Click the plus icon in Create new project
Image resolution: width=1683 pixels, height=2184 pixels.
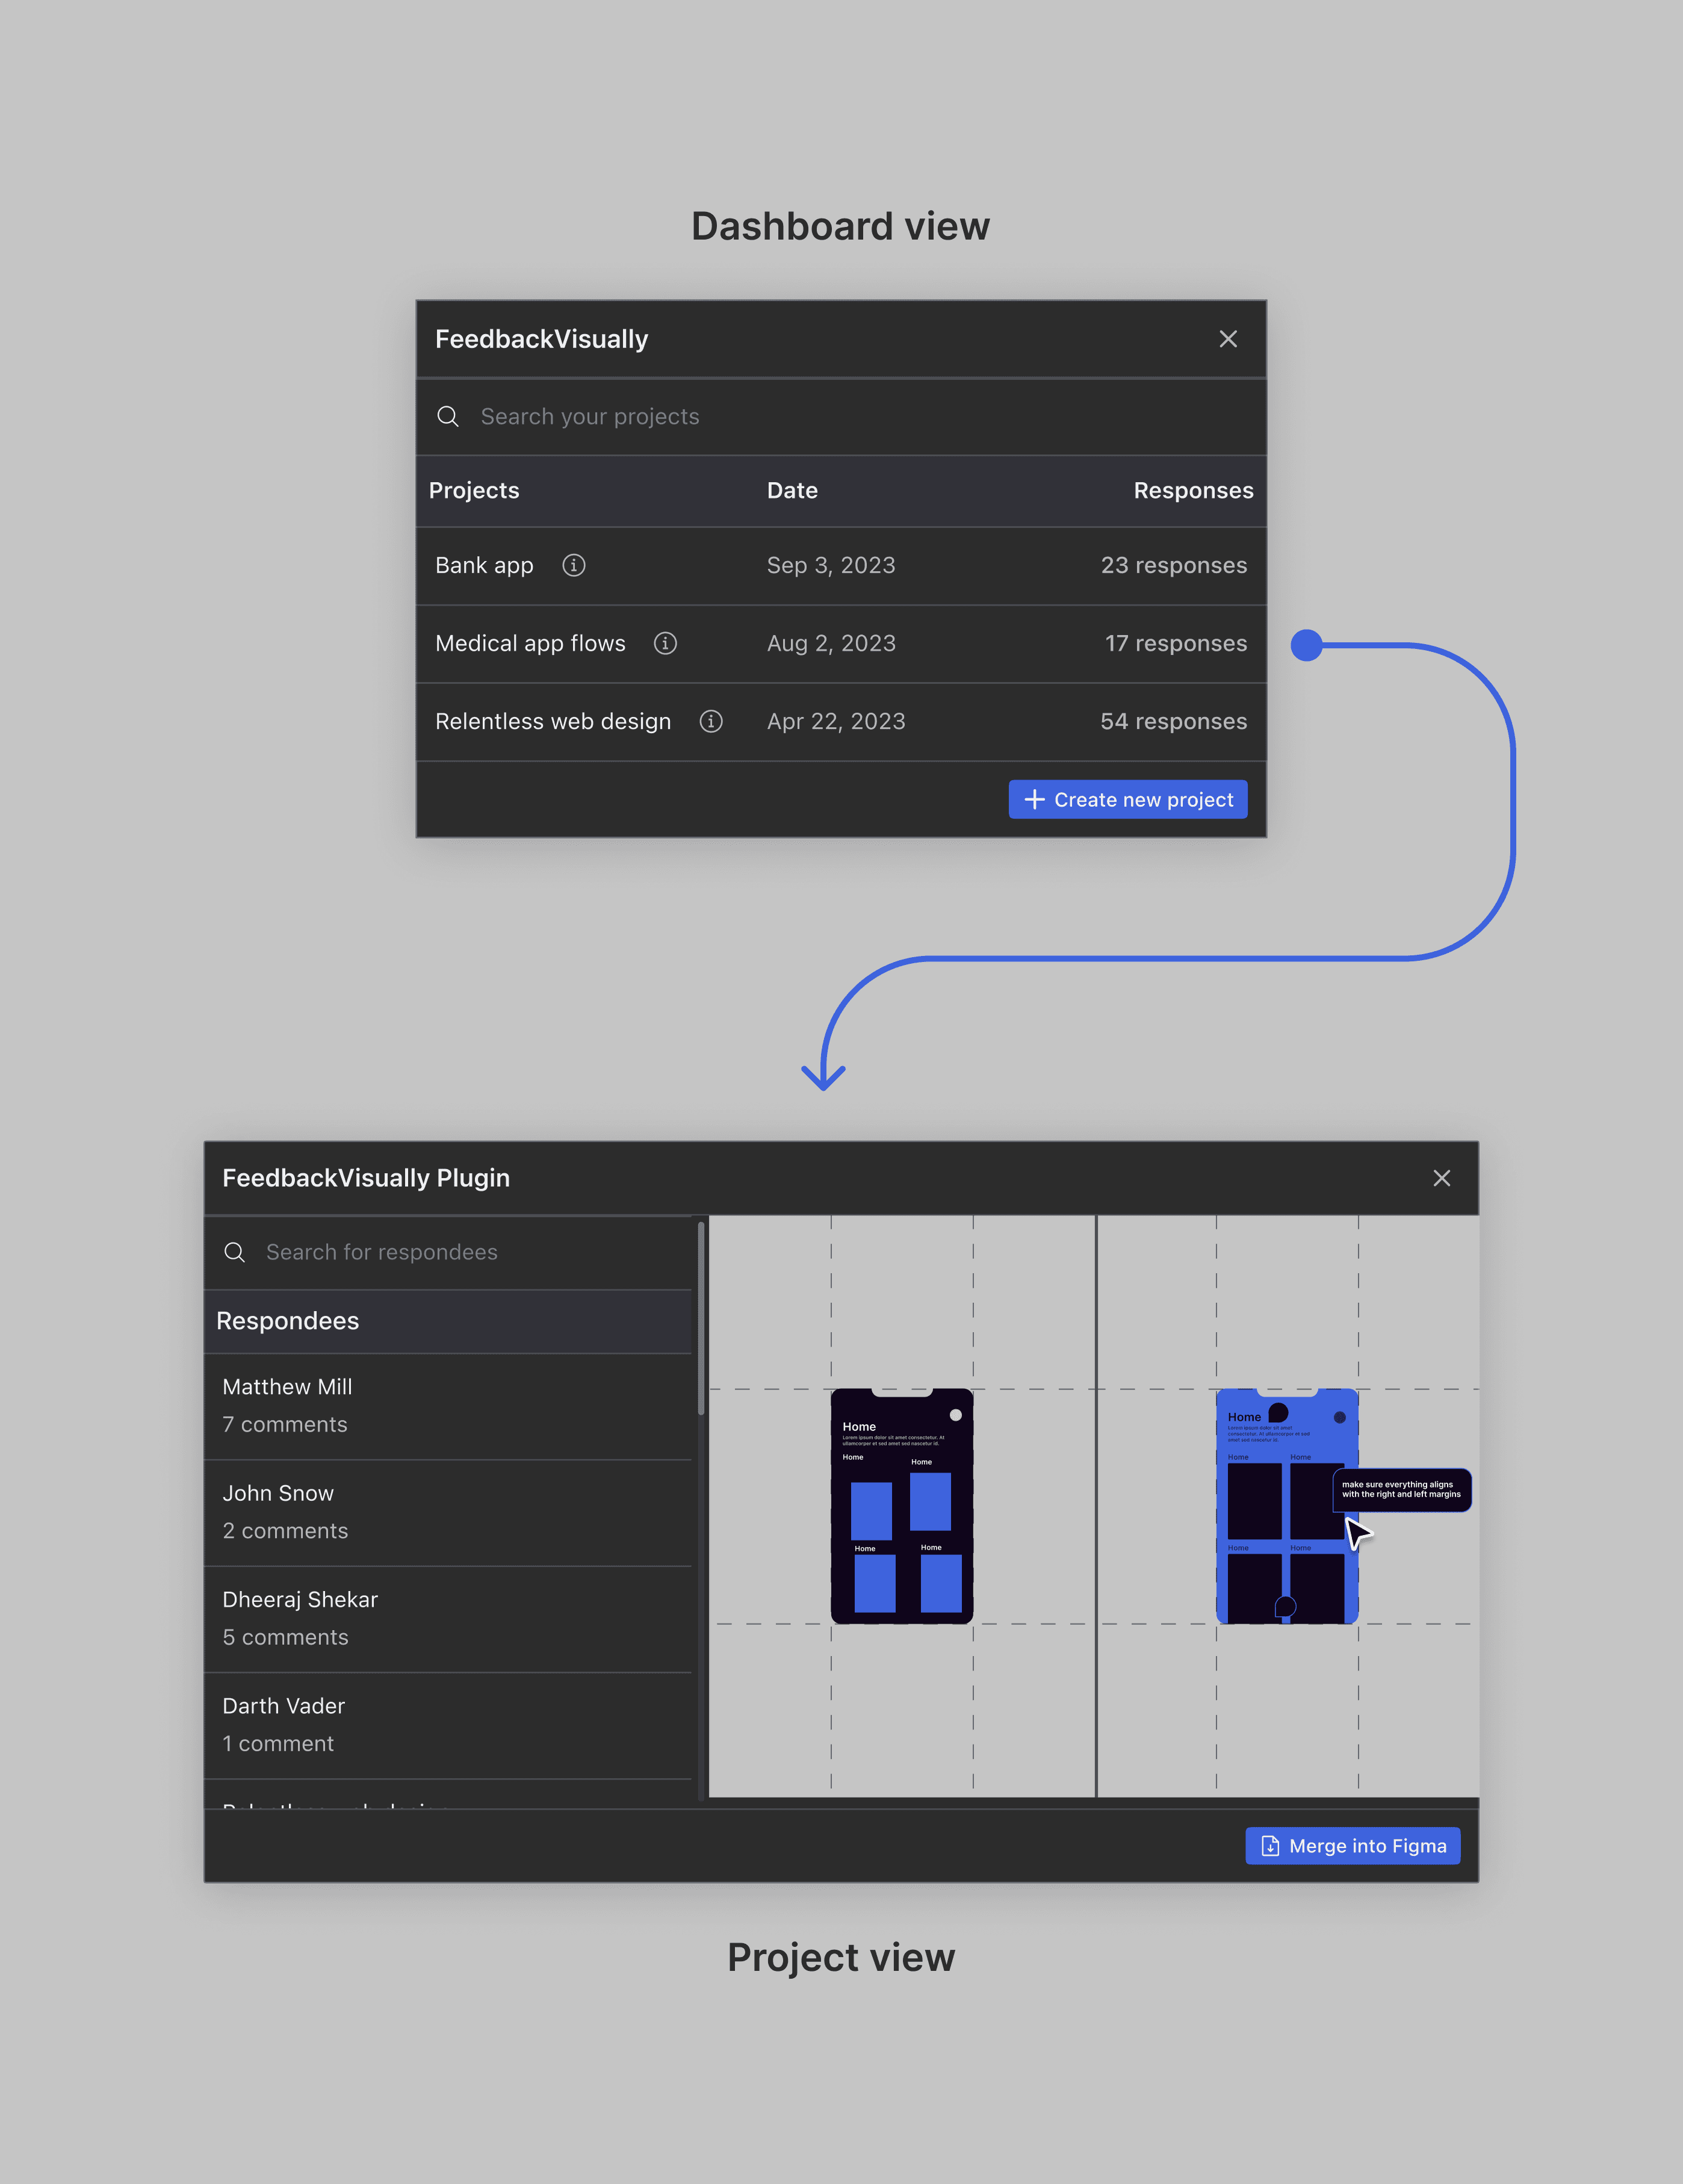1035,800
